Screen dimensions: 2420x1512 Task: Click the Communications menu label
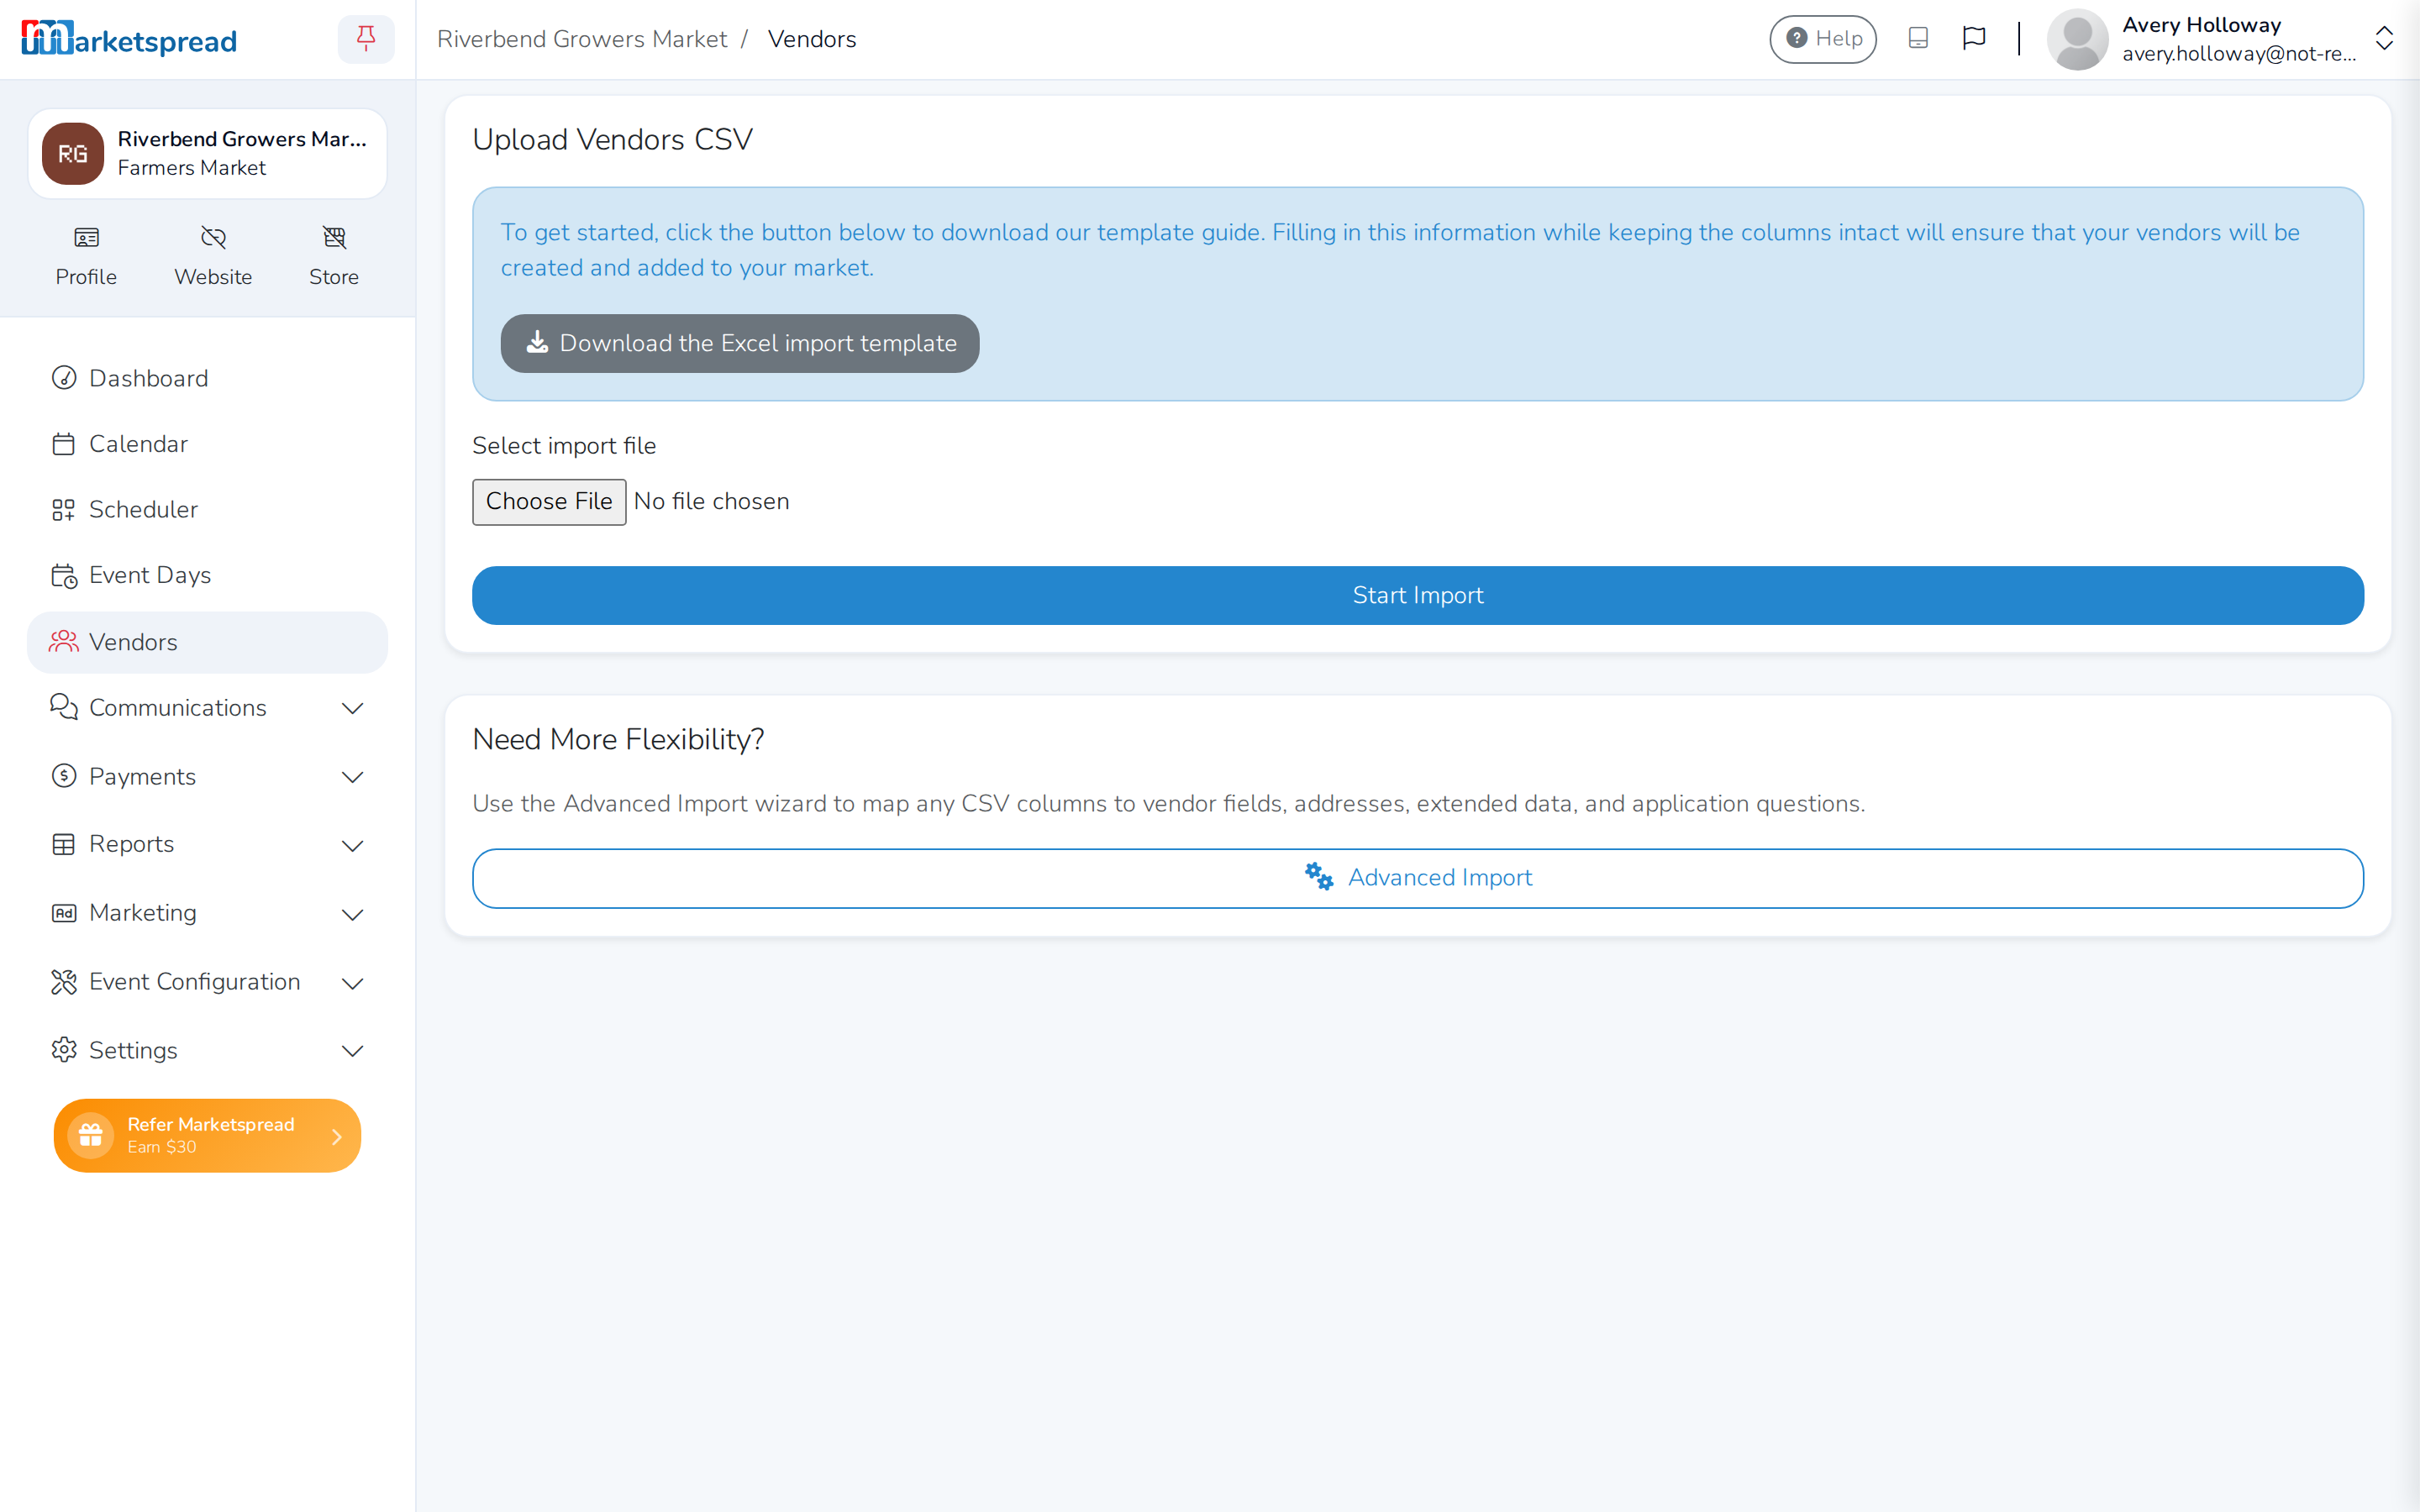tap(178, 708)
